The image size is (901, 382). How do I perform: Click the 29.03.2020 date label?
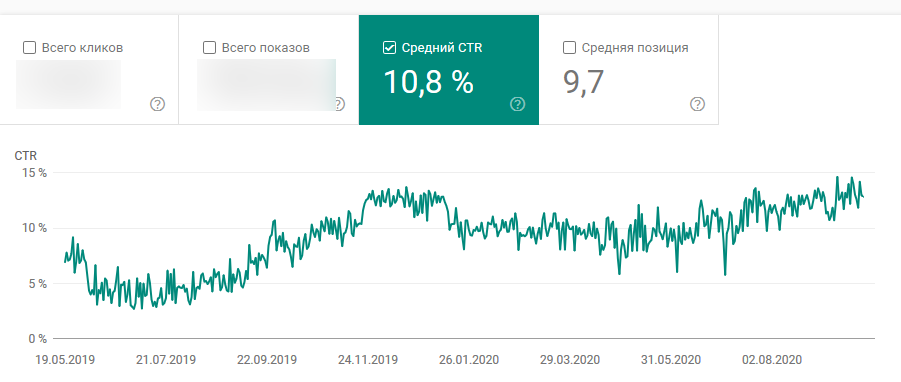click(x=570, y=360)
